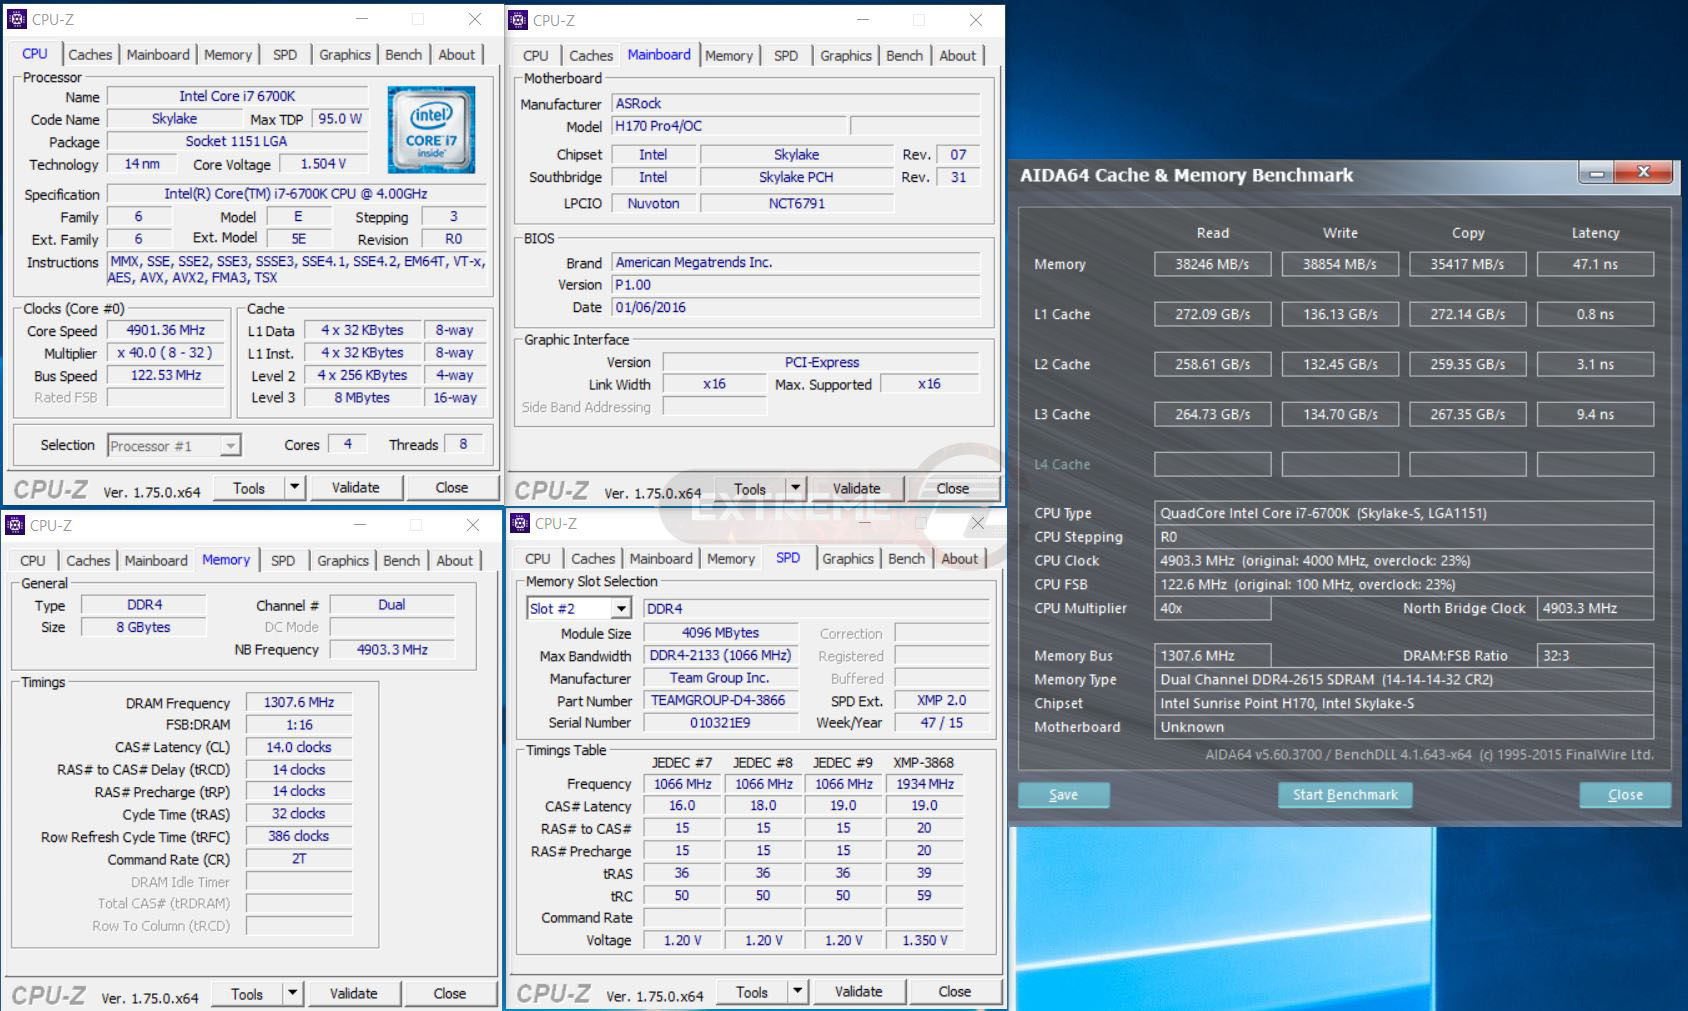Click Validate in the SPD window
Viewport: 1688px width, 1011px height.
[858, 992]
